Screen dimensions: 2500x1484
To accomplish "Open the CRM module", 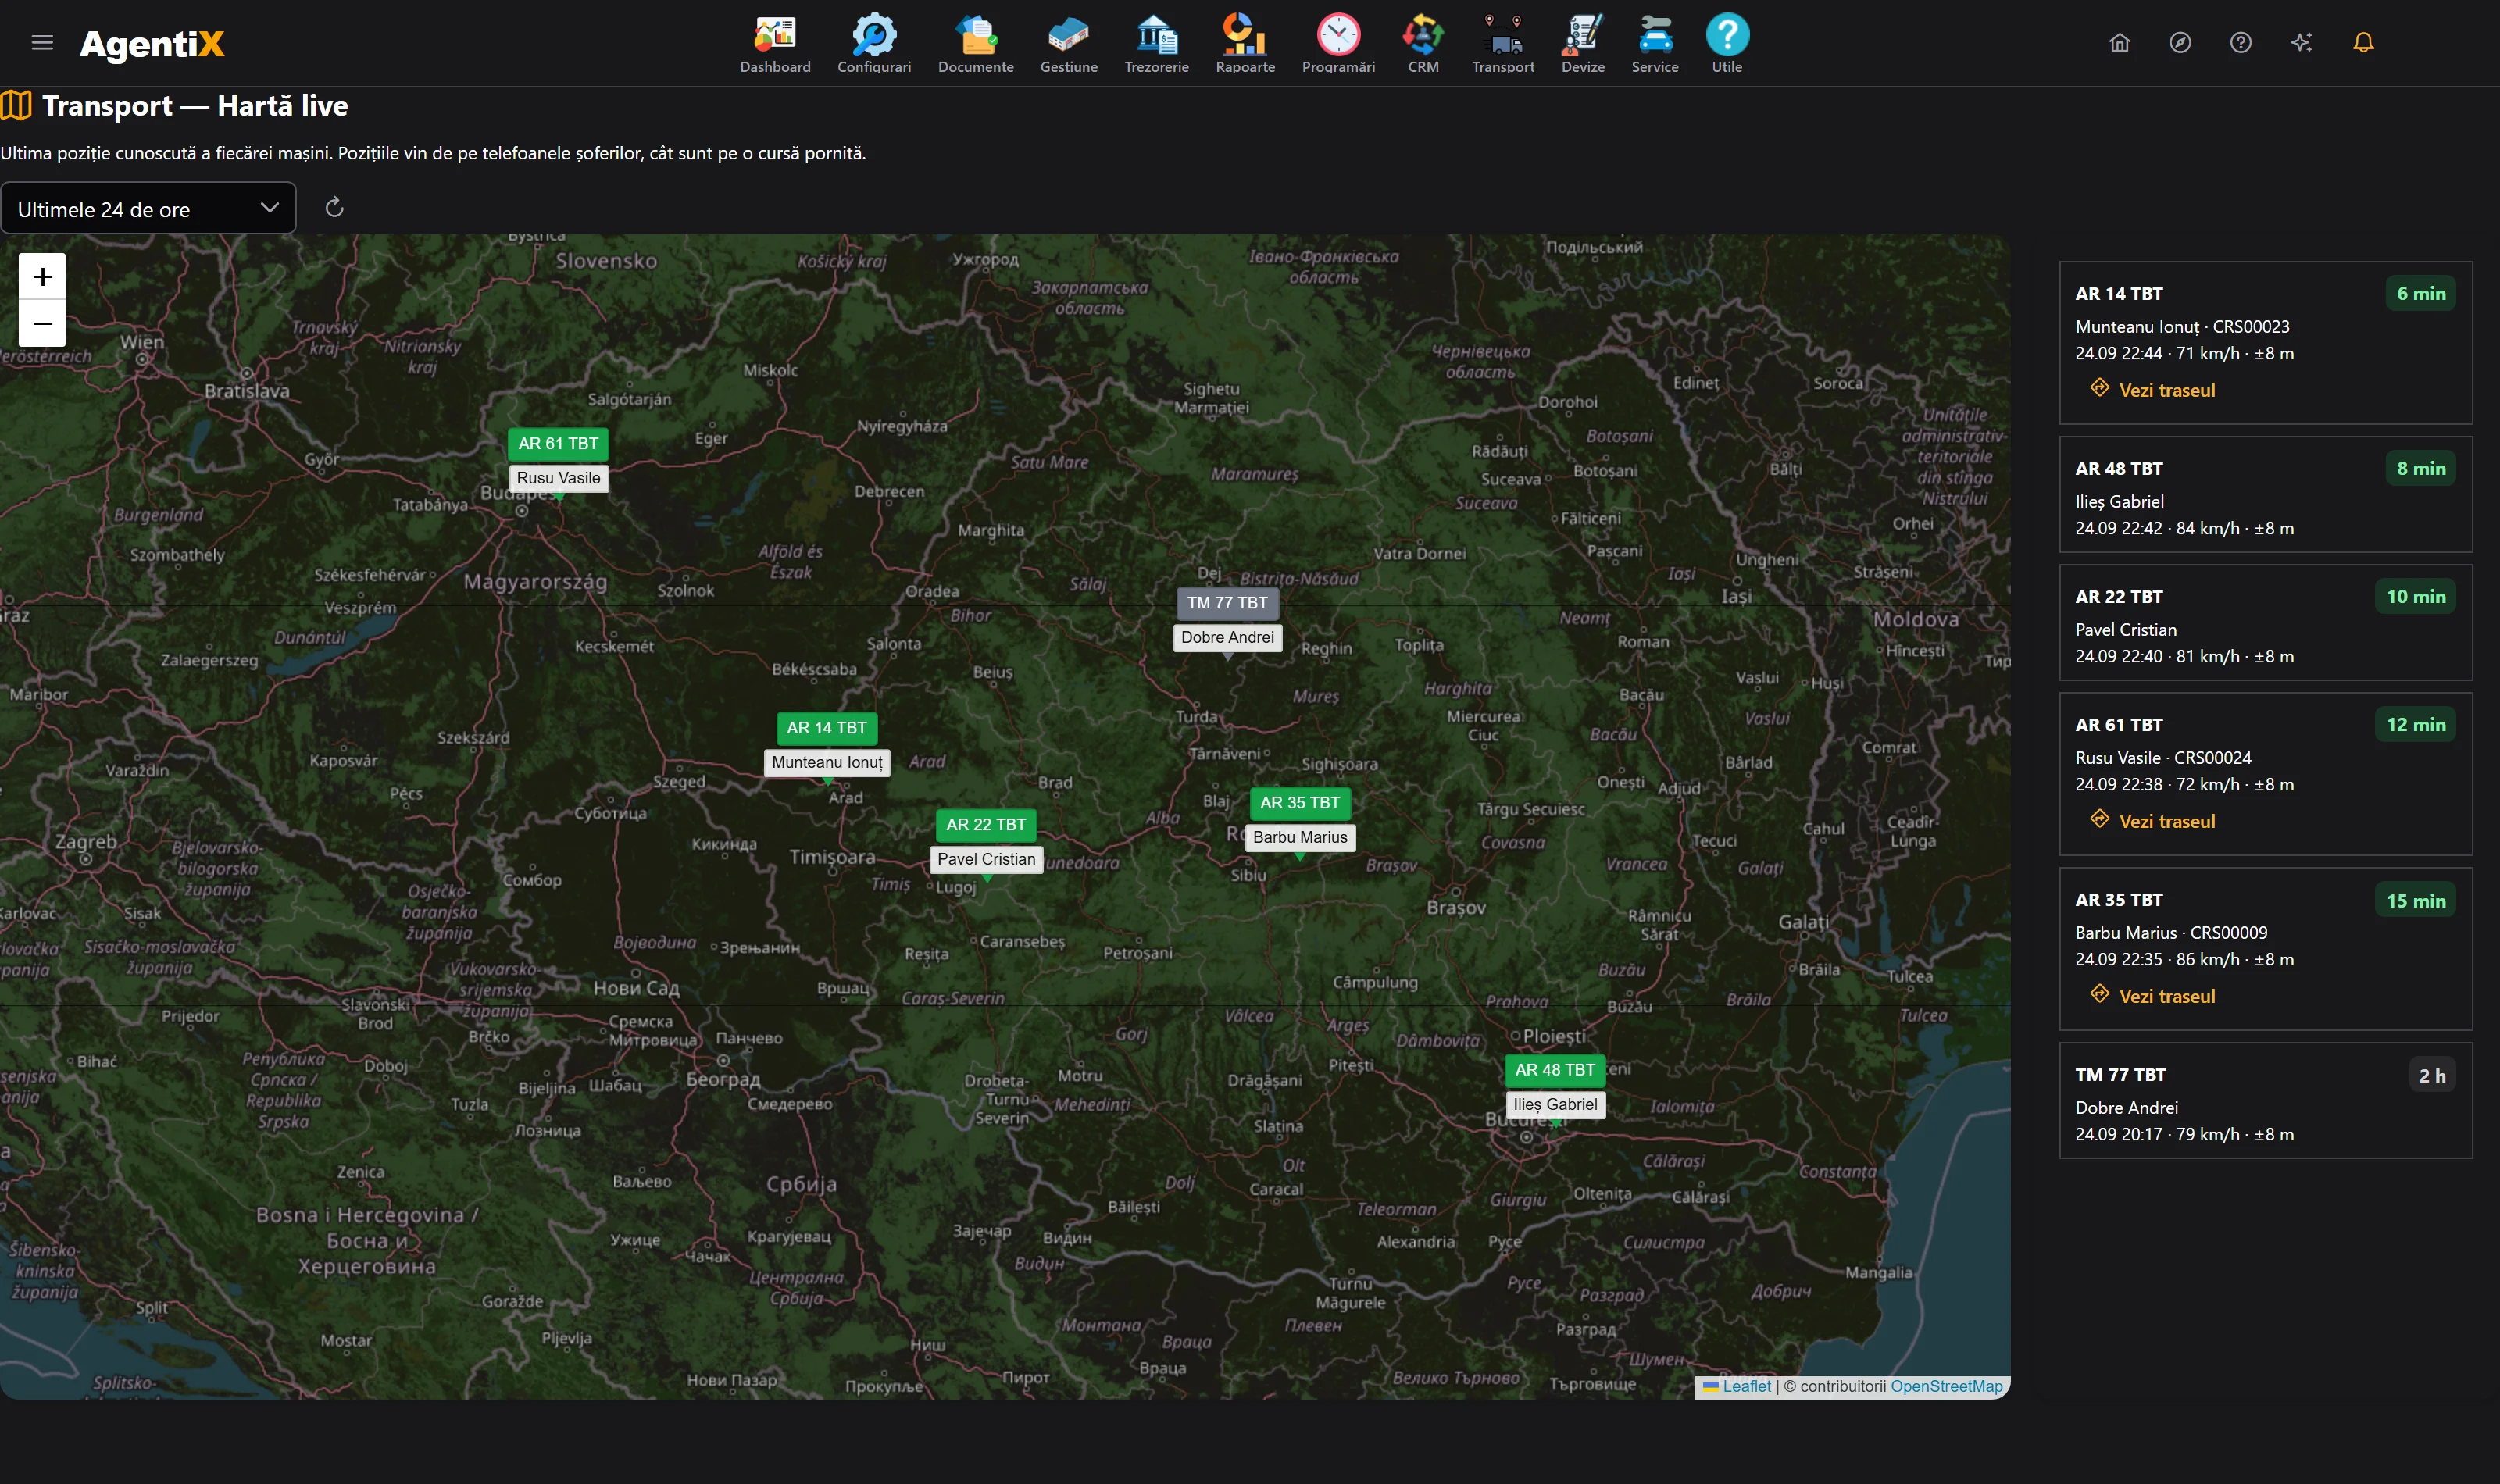I will tap(1423, 44).
